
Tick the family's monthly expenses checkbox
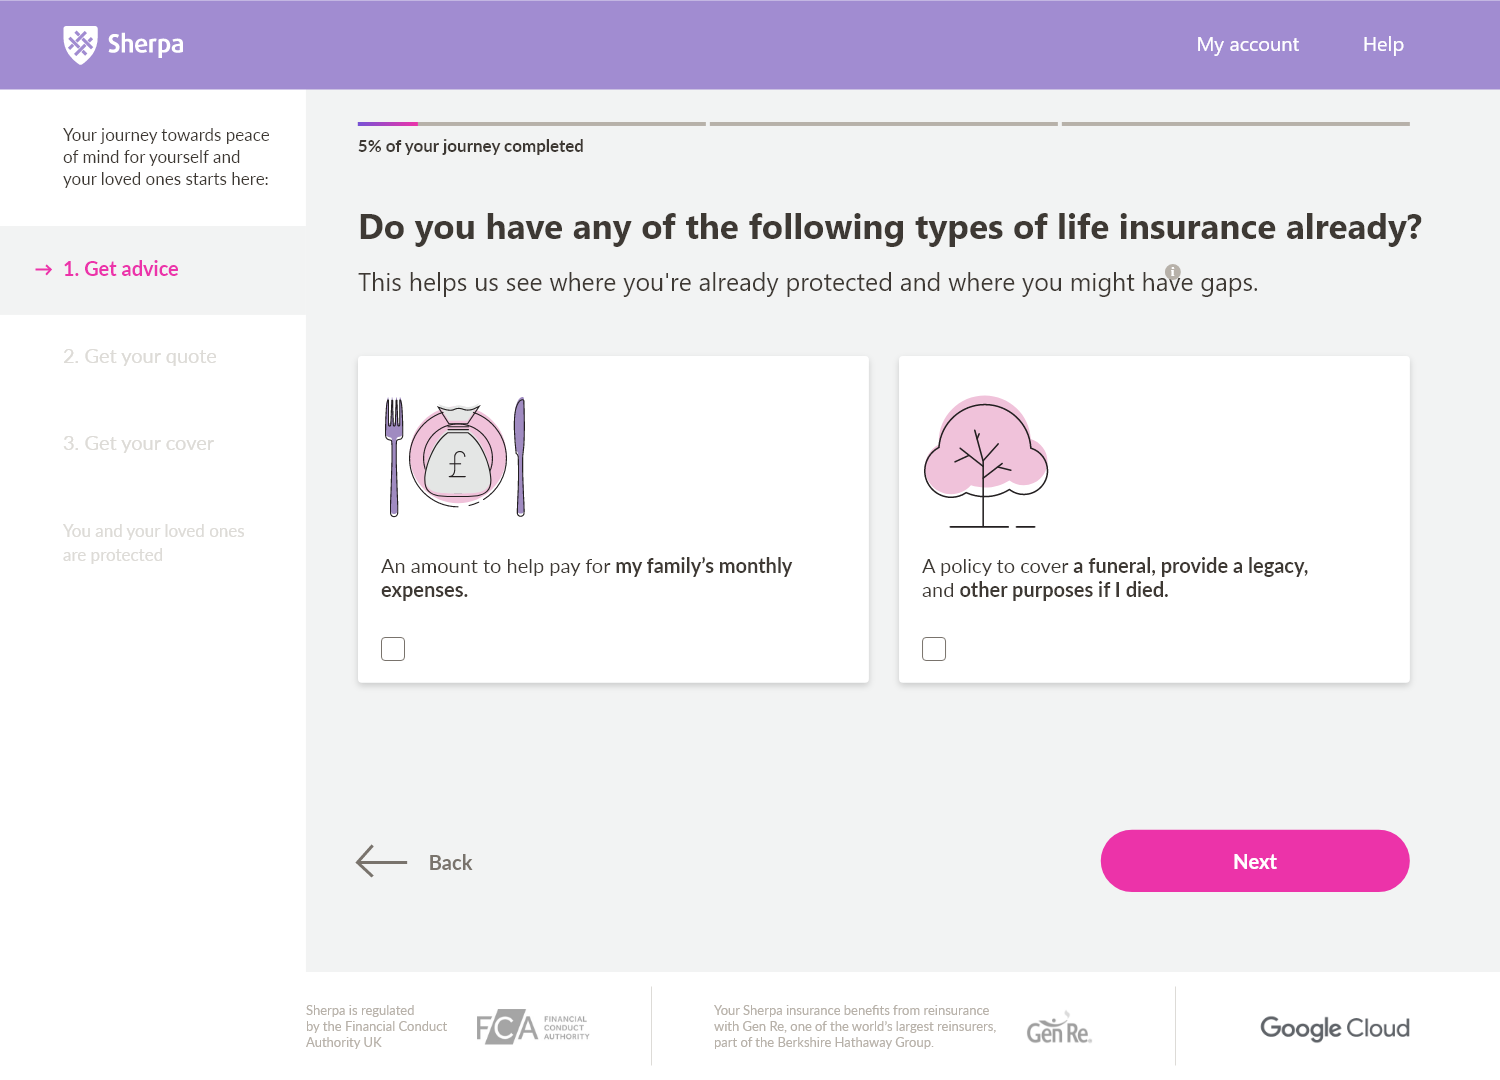pos(393,649)
